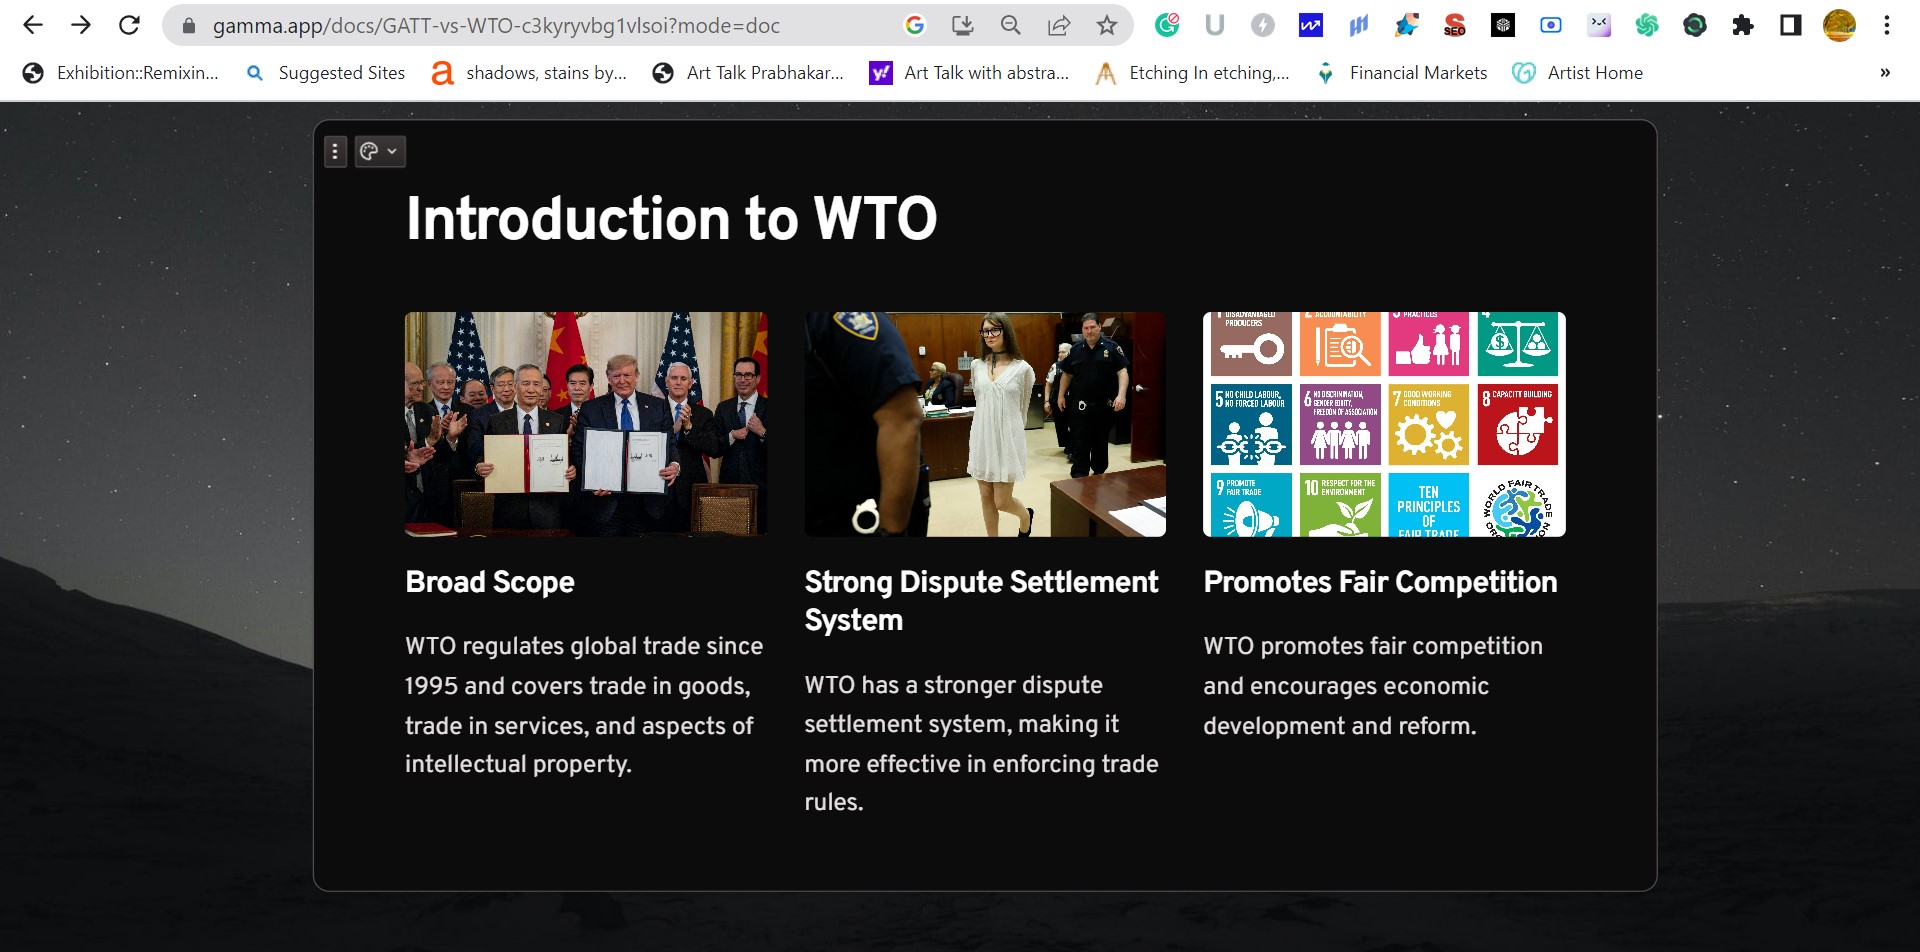The height and width of the screenshot is (952, 1920).
Task: Go back to the previous page
Action: [33, 25]
